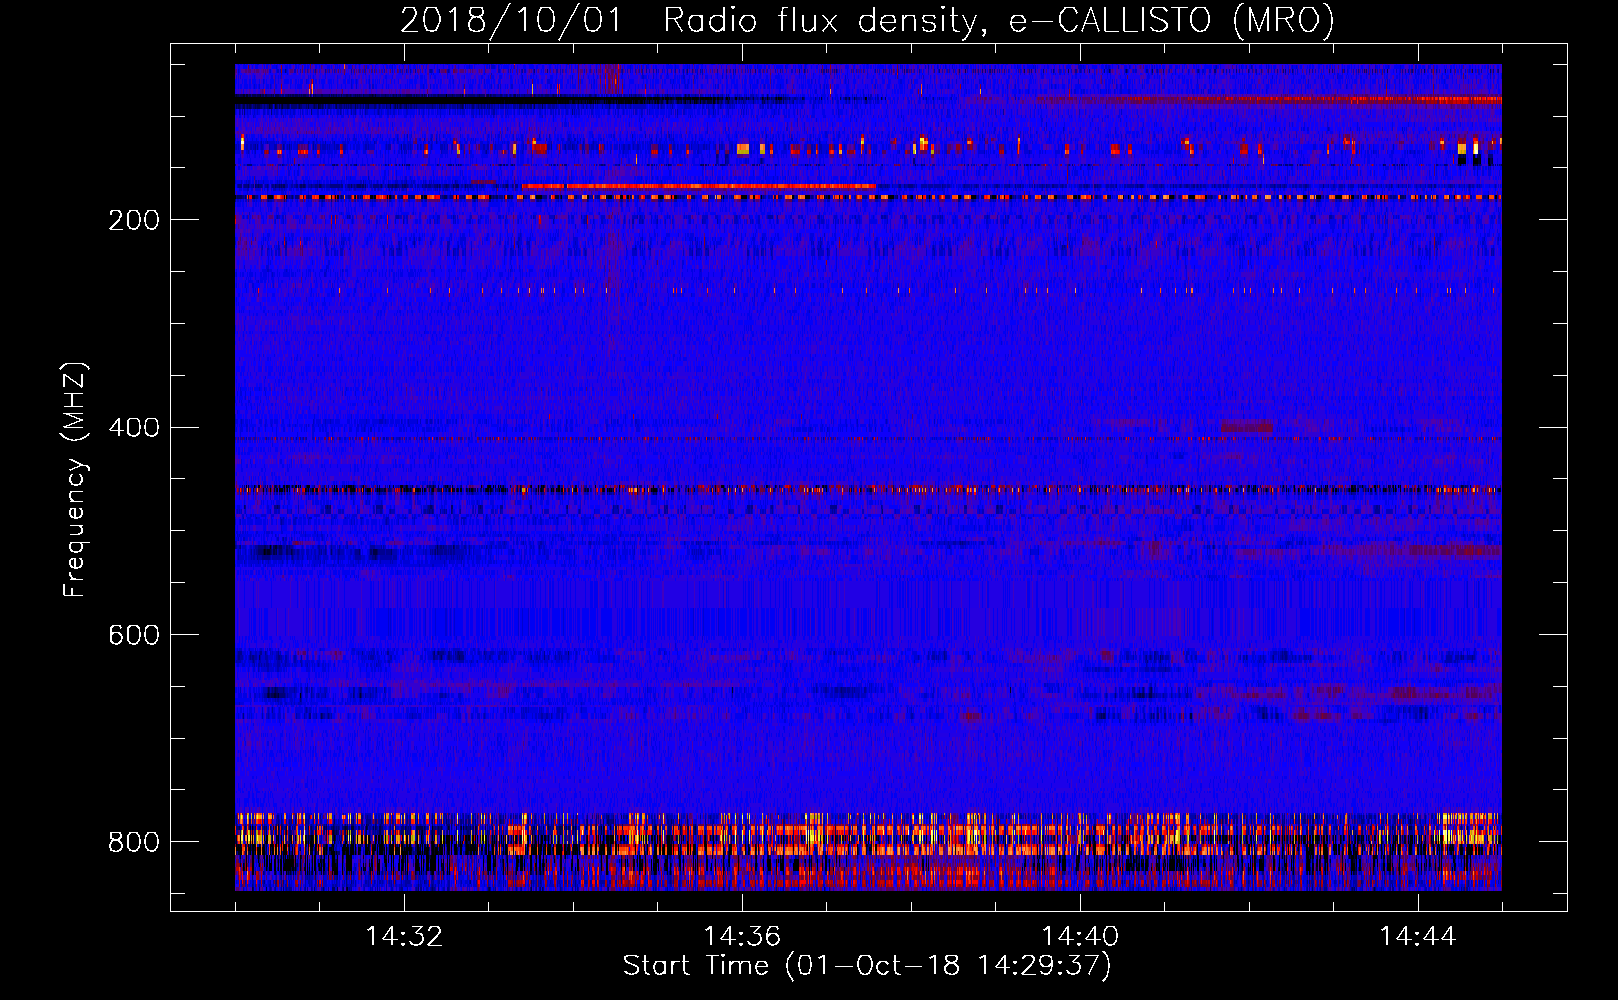Click the 200 frequency tick label
1618x1000 pixels.
point(134,220)
